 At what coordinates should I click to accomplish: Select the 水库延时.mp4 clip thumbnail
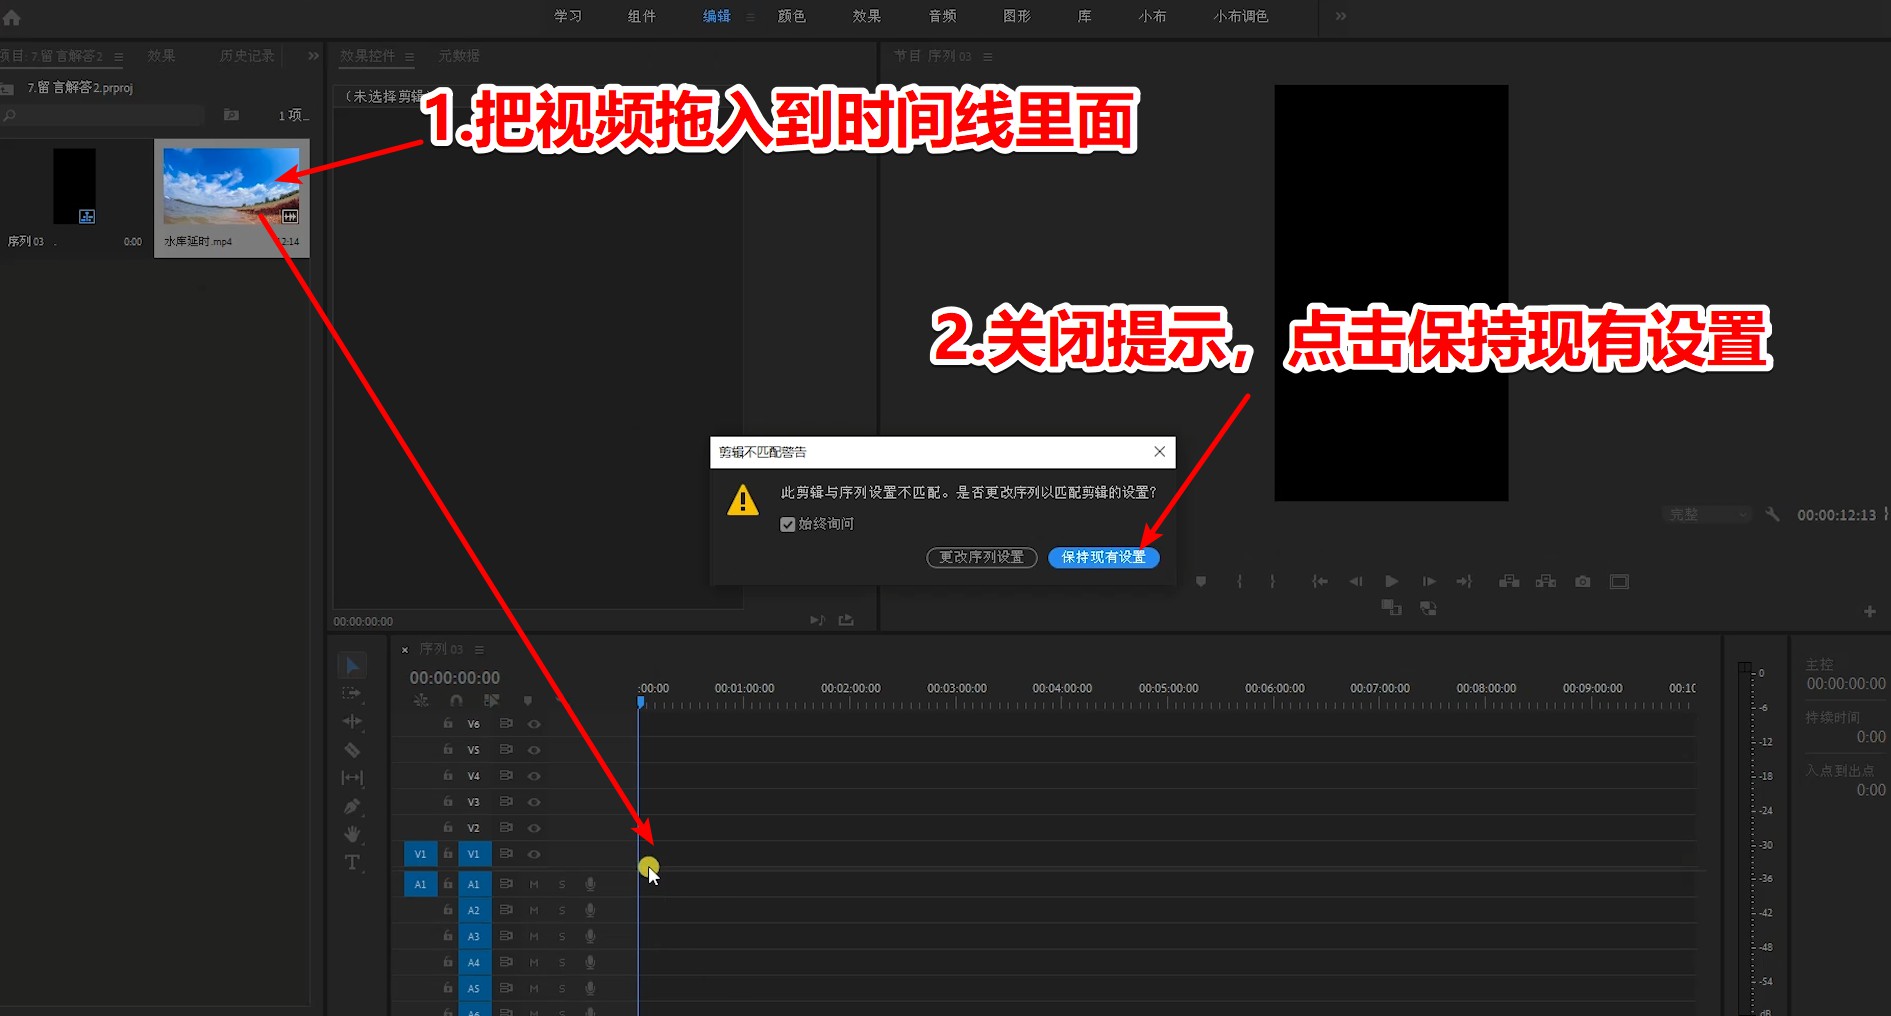pos(231,185)
